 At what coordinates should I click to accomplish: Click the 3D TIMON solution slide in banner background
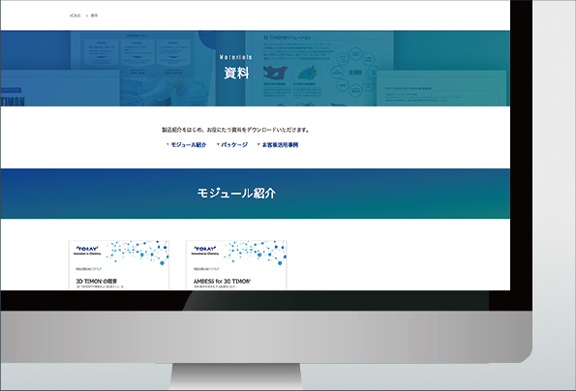tap(319, 68)
